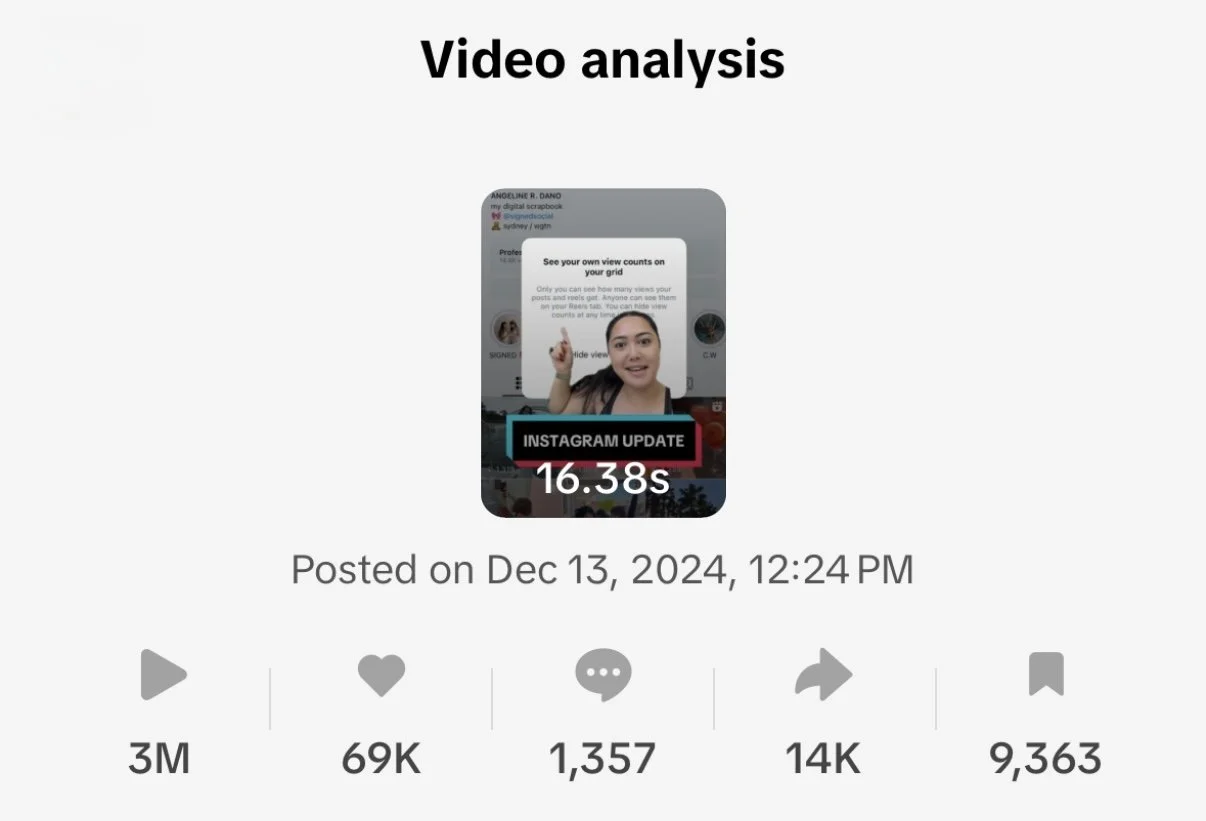Click the shares arrow icon
This screenshot has height=821, width=1206.
(823, 676)
